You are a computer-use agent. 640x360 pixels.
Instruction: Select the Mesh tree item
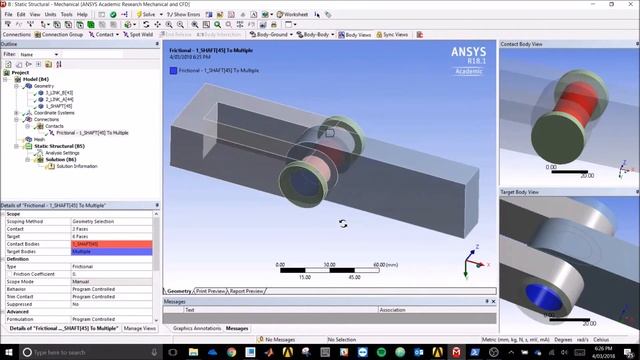[x=39, y=139]
